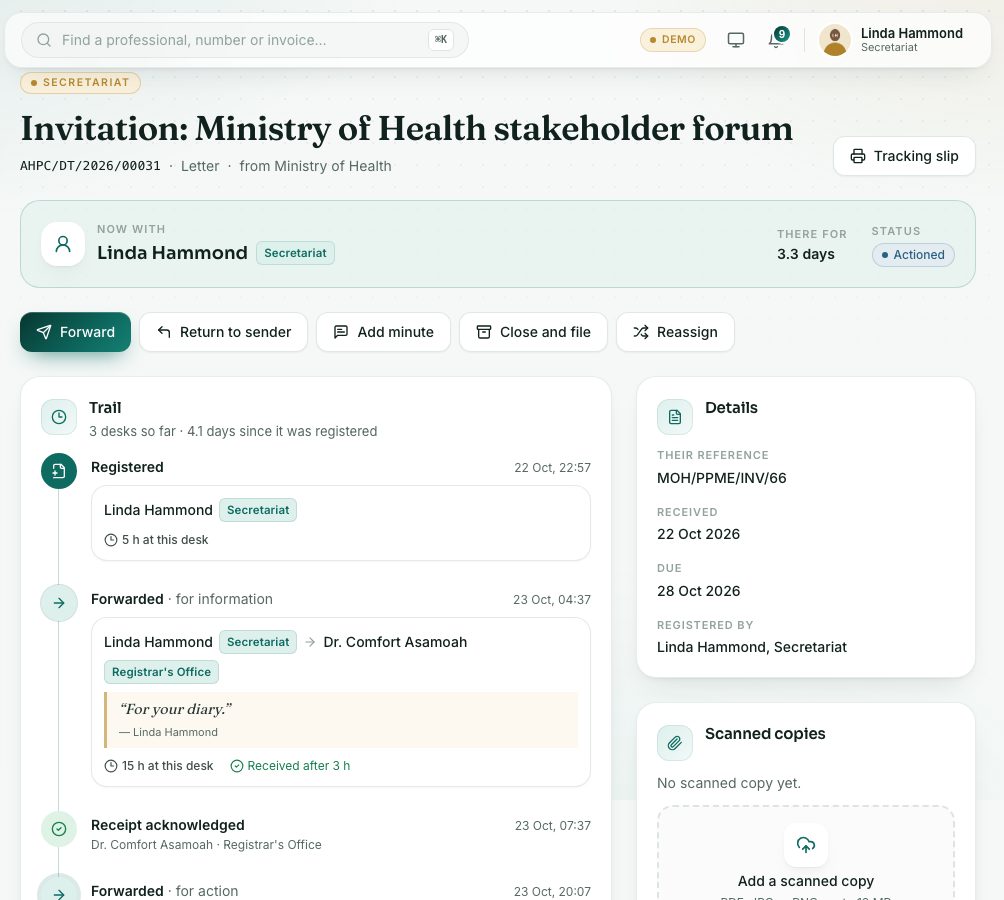Click Linda Hammond's profile avatar
Image resolution: width=1004 pixels, height=900 pixels.
[x=835, y=40]
